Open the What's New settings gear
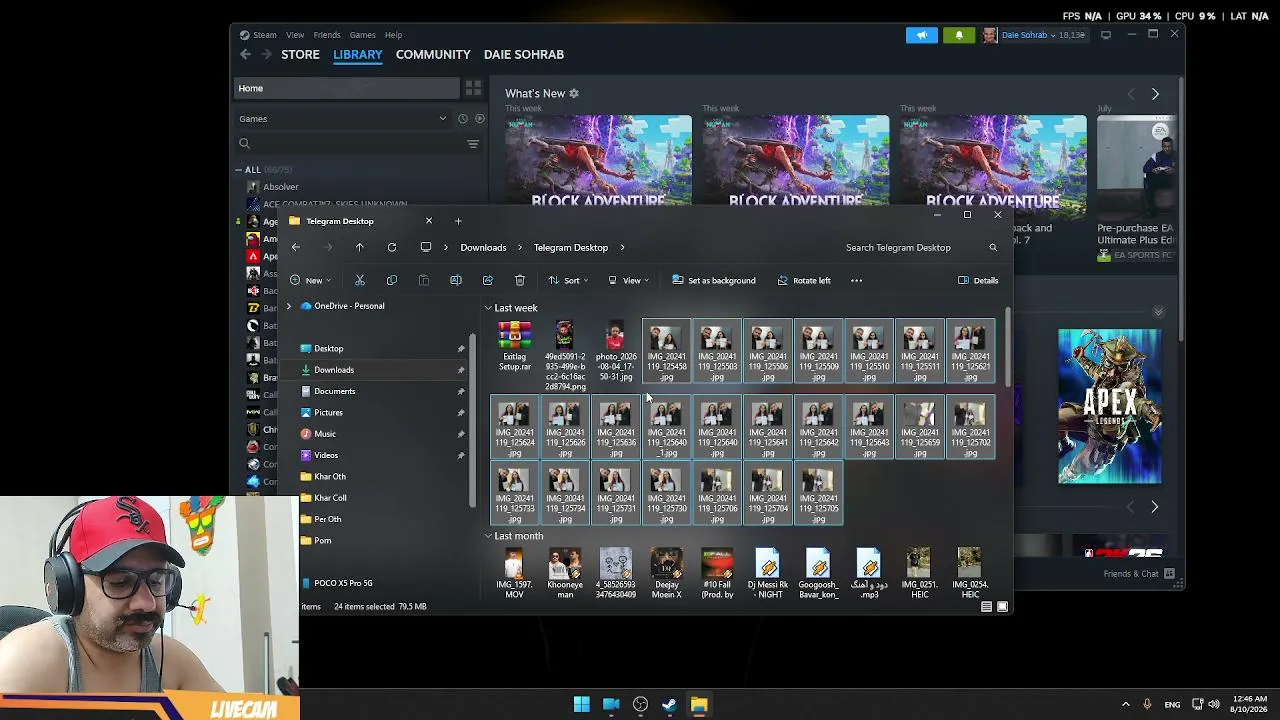 click(574, 93)
